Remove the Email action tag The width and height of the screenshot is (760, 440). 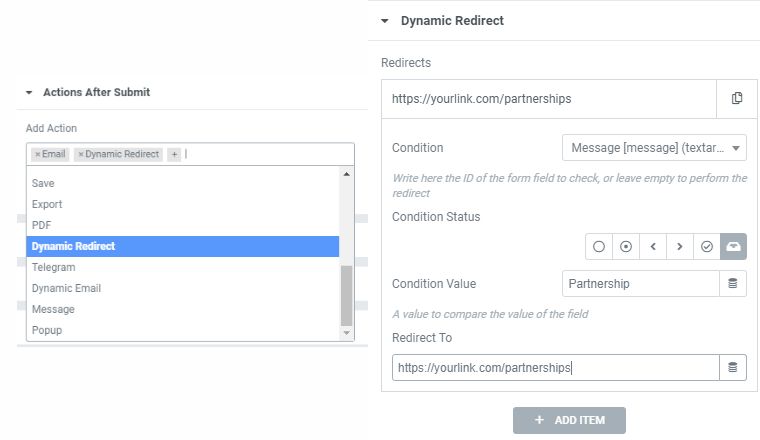(x=37, y=155)
